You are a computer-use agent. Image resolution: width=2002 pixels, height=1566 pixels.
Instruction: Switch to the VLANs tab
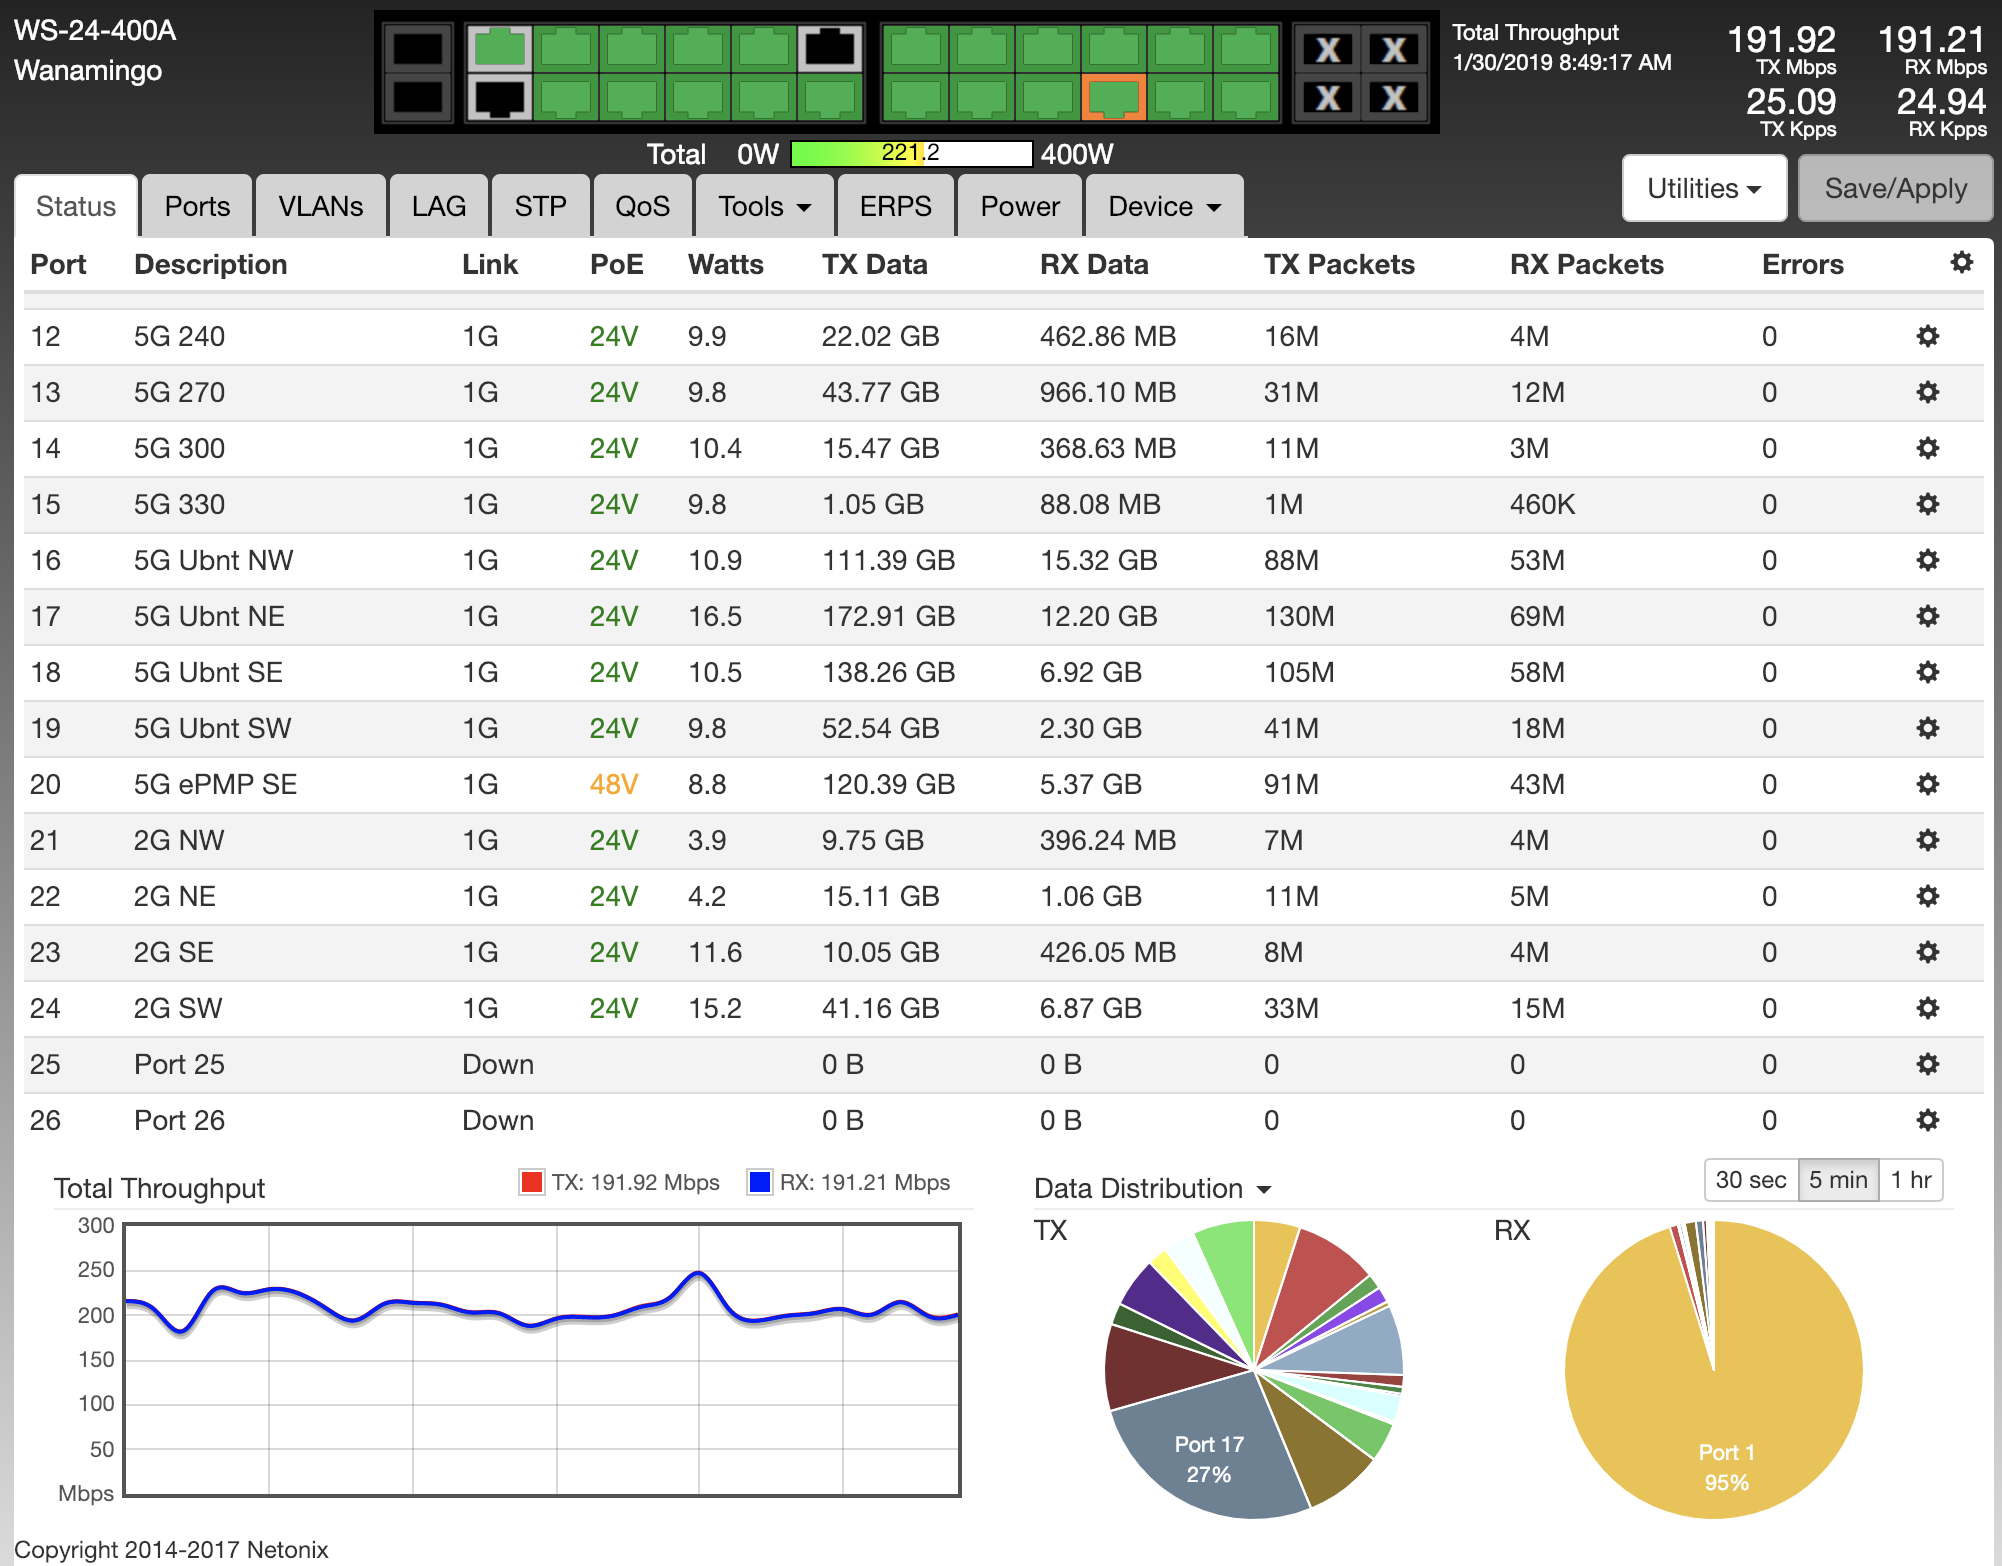coord(320,206)
